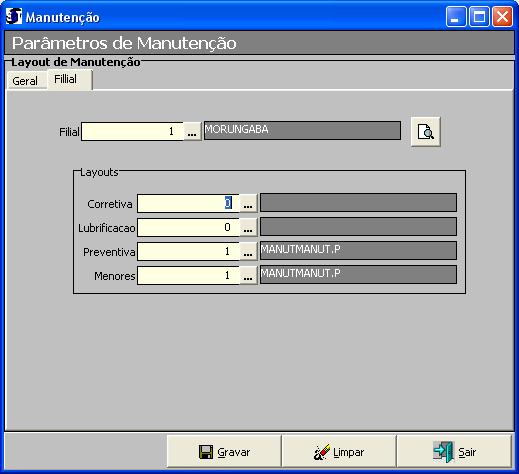
Task: Open the Menores lookup ellipsis button
Action: [248, 275]
